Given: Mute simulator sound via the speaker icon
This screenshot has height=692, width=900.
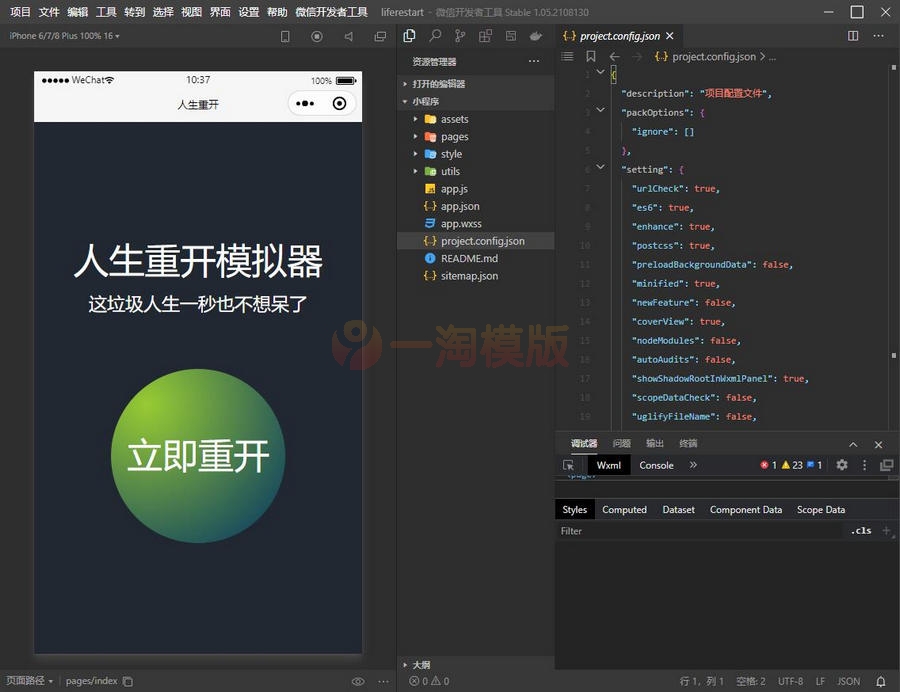Looking at the screenshot, I should pyautogui.click(x=348, y=35).
